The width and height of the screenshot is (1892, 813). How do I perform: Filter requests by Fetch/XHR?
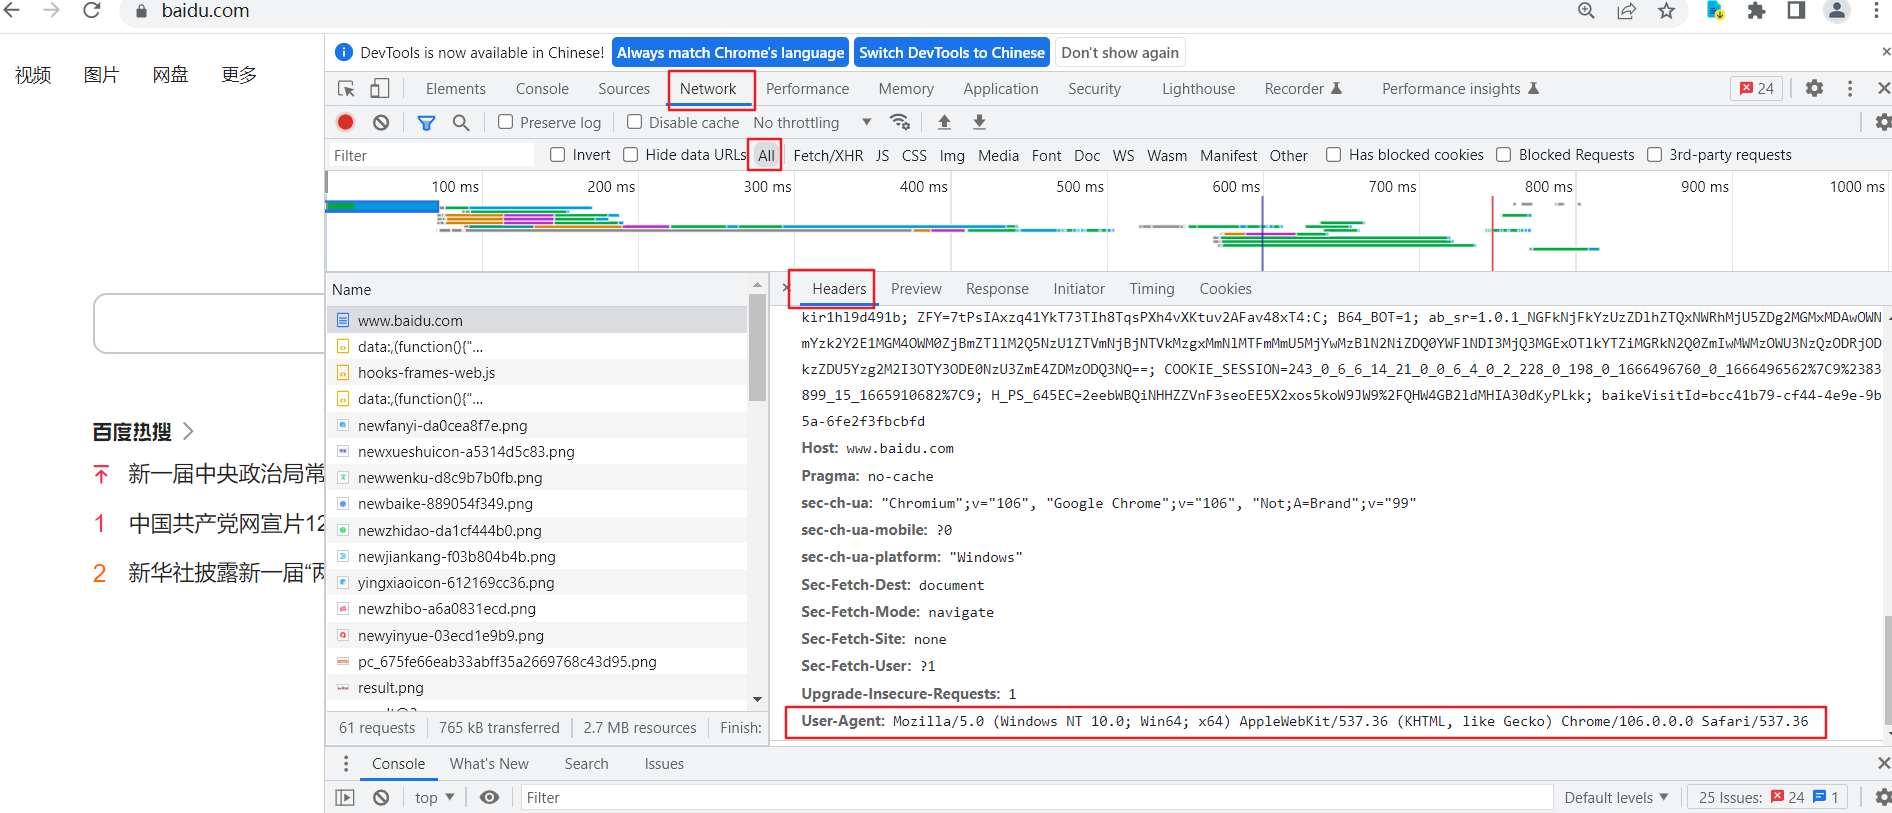click(x=828, y=155)
